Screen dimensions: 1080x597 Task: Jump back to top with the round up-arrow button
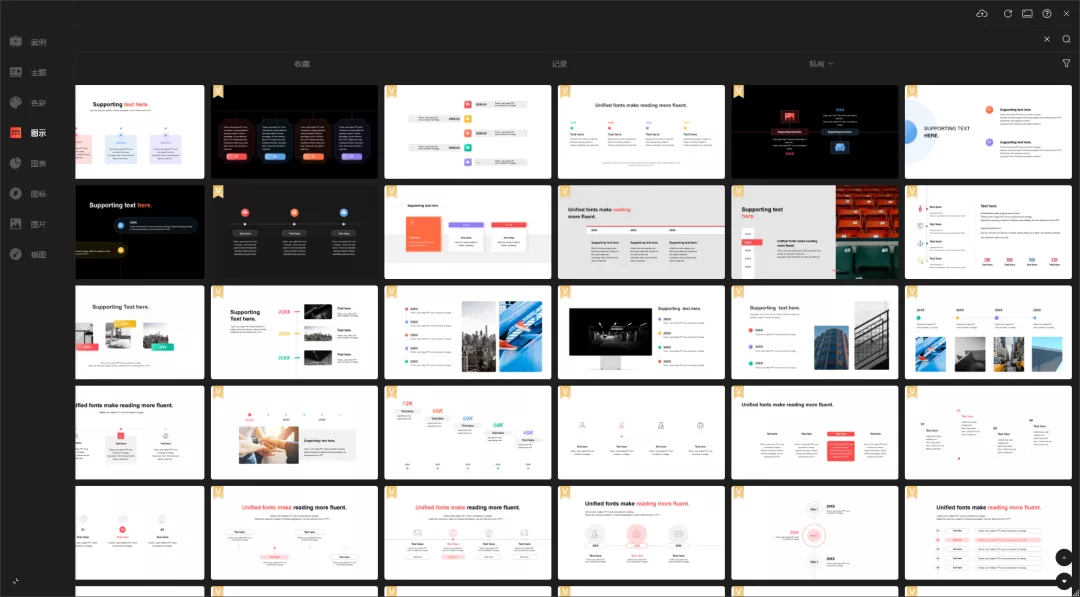[x=1064, y=557]
